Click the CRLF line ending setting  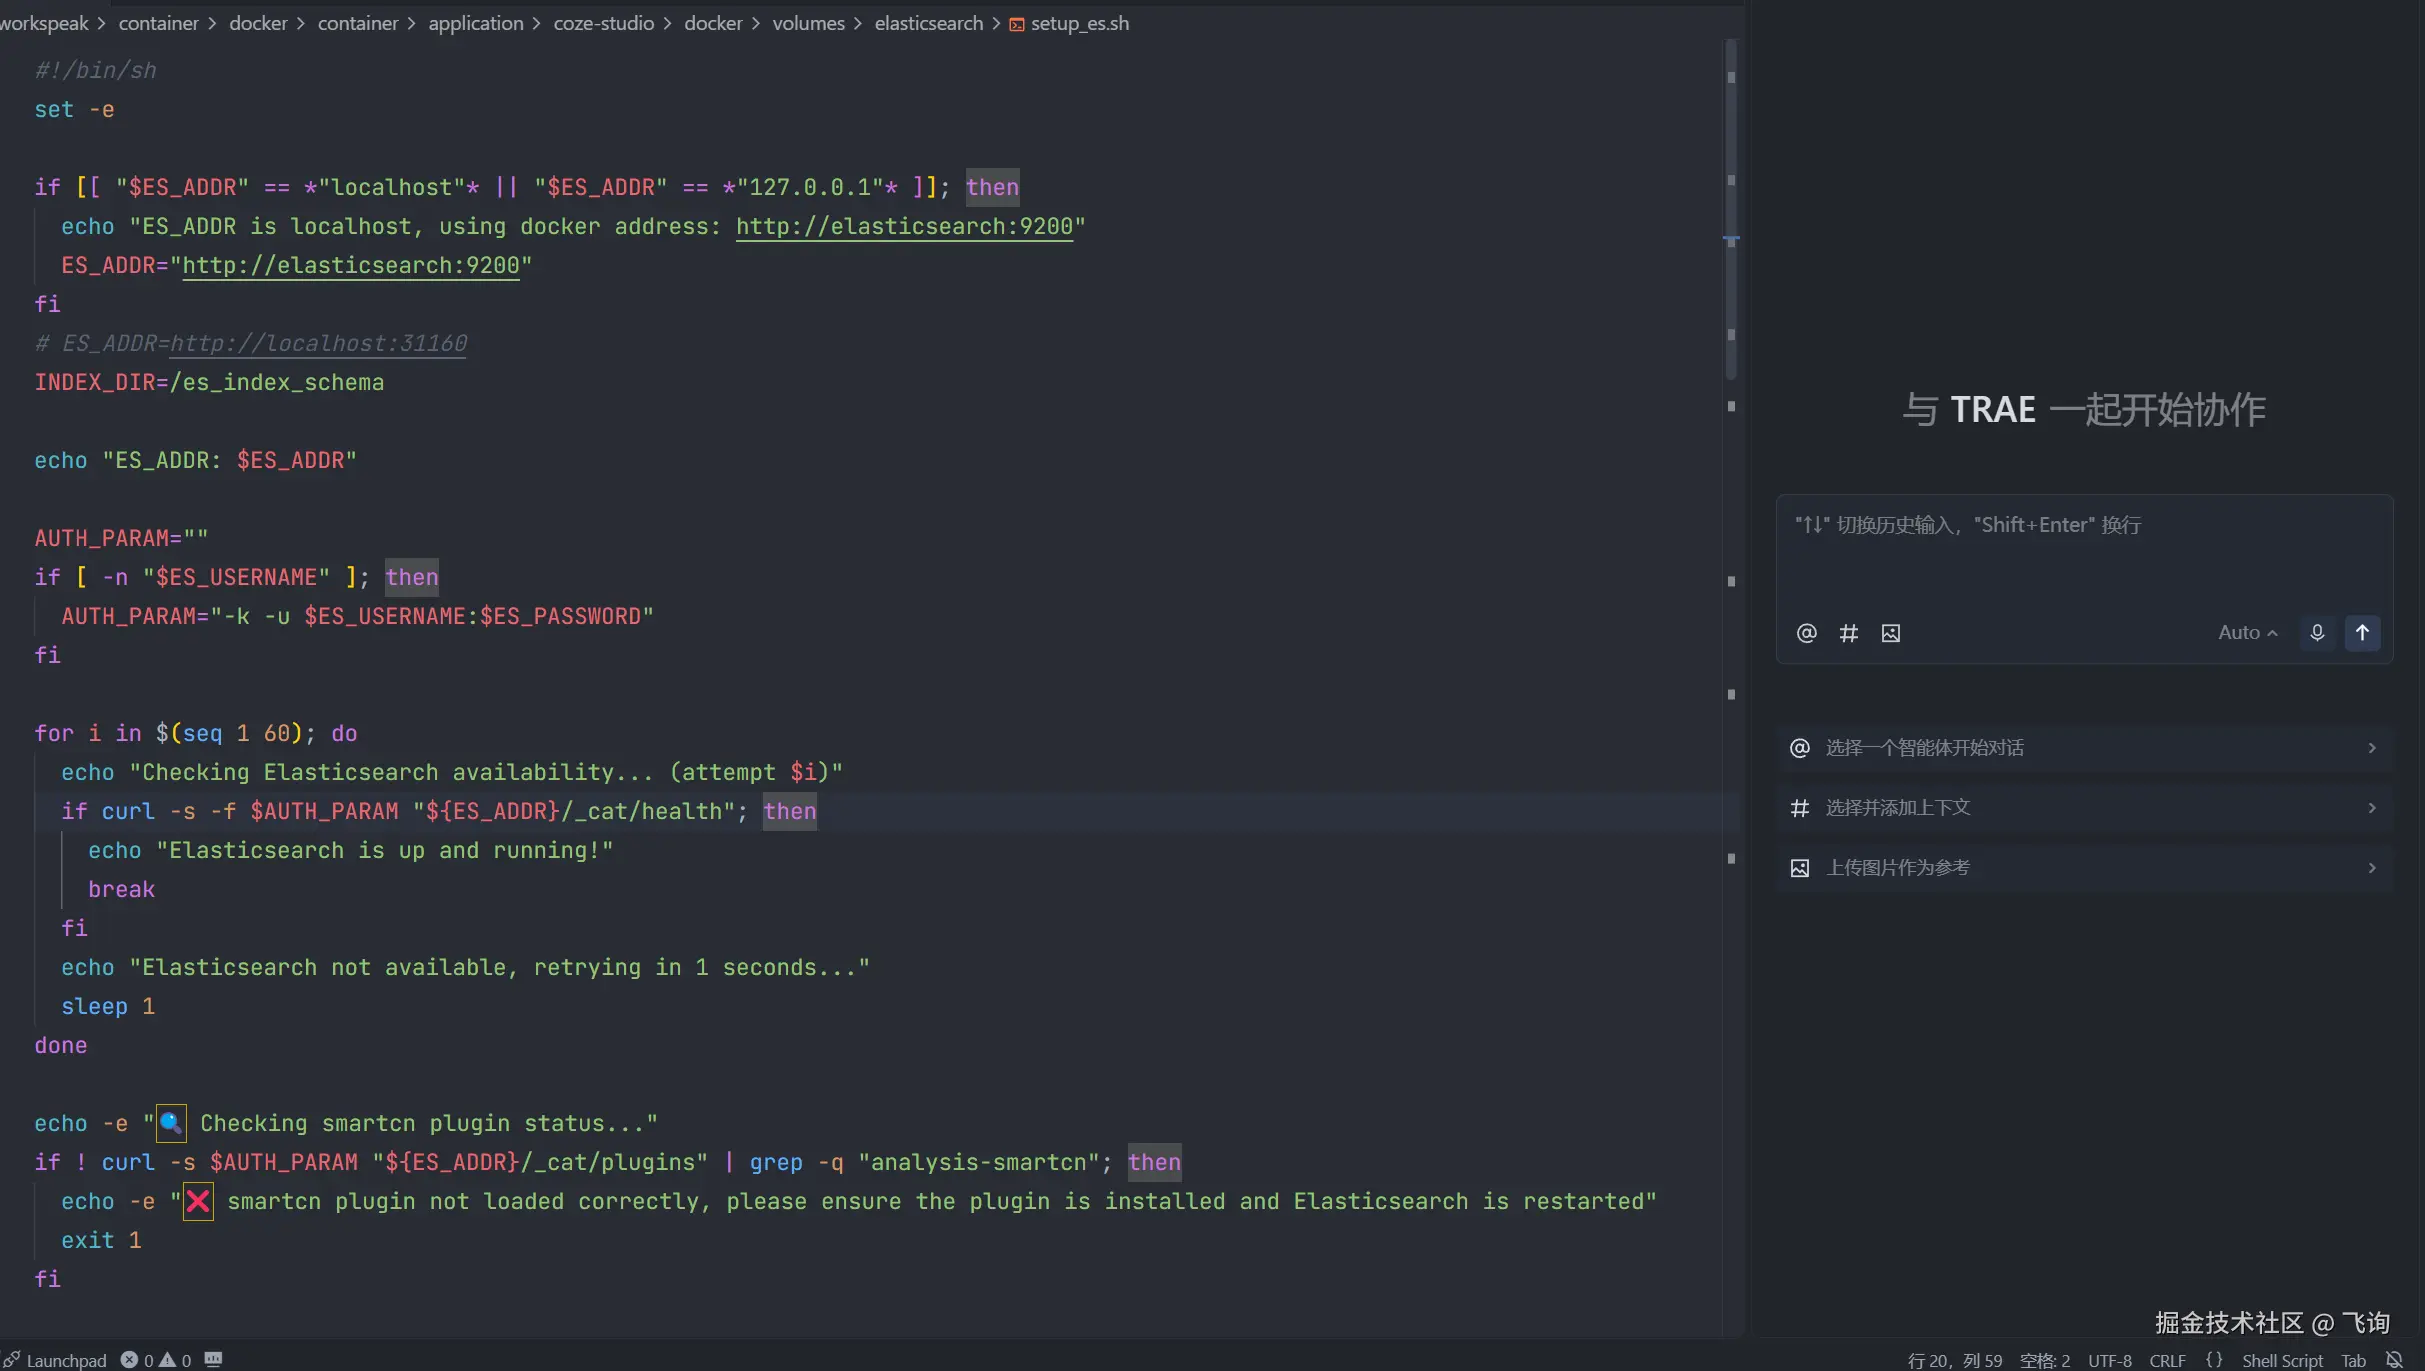coord(2167,1360)
